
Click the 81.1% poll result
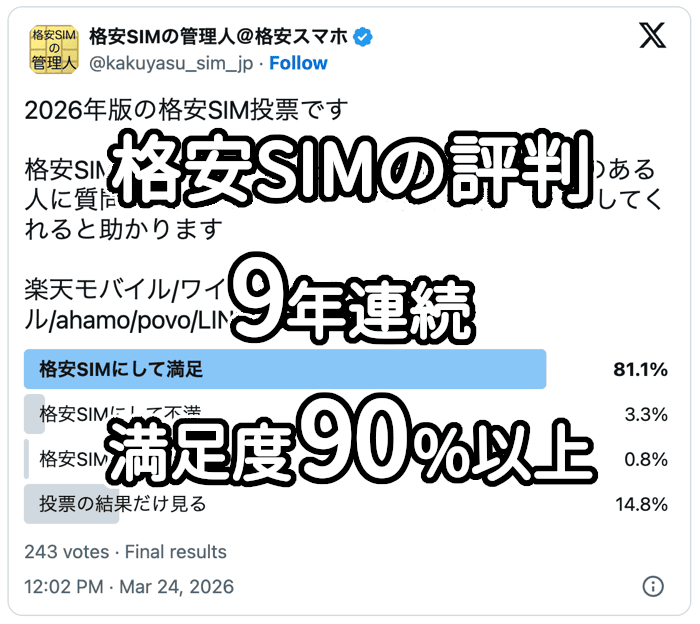pyautogui.click(x=640, y=370)
